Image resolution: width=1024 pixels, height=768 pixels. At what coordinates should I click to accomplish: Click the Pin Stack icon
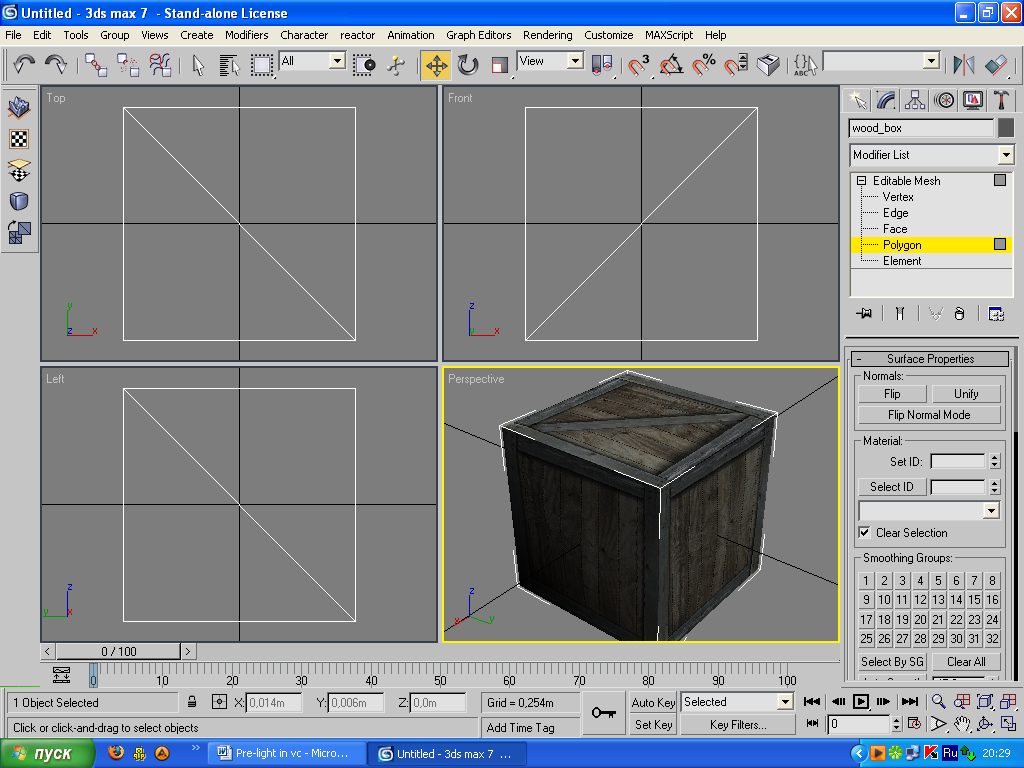coord(864,313)
